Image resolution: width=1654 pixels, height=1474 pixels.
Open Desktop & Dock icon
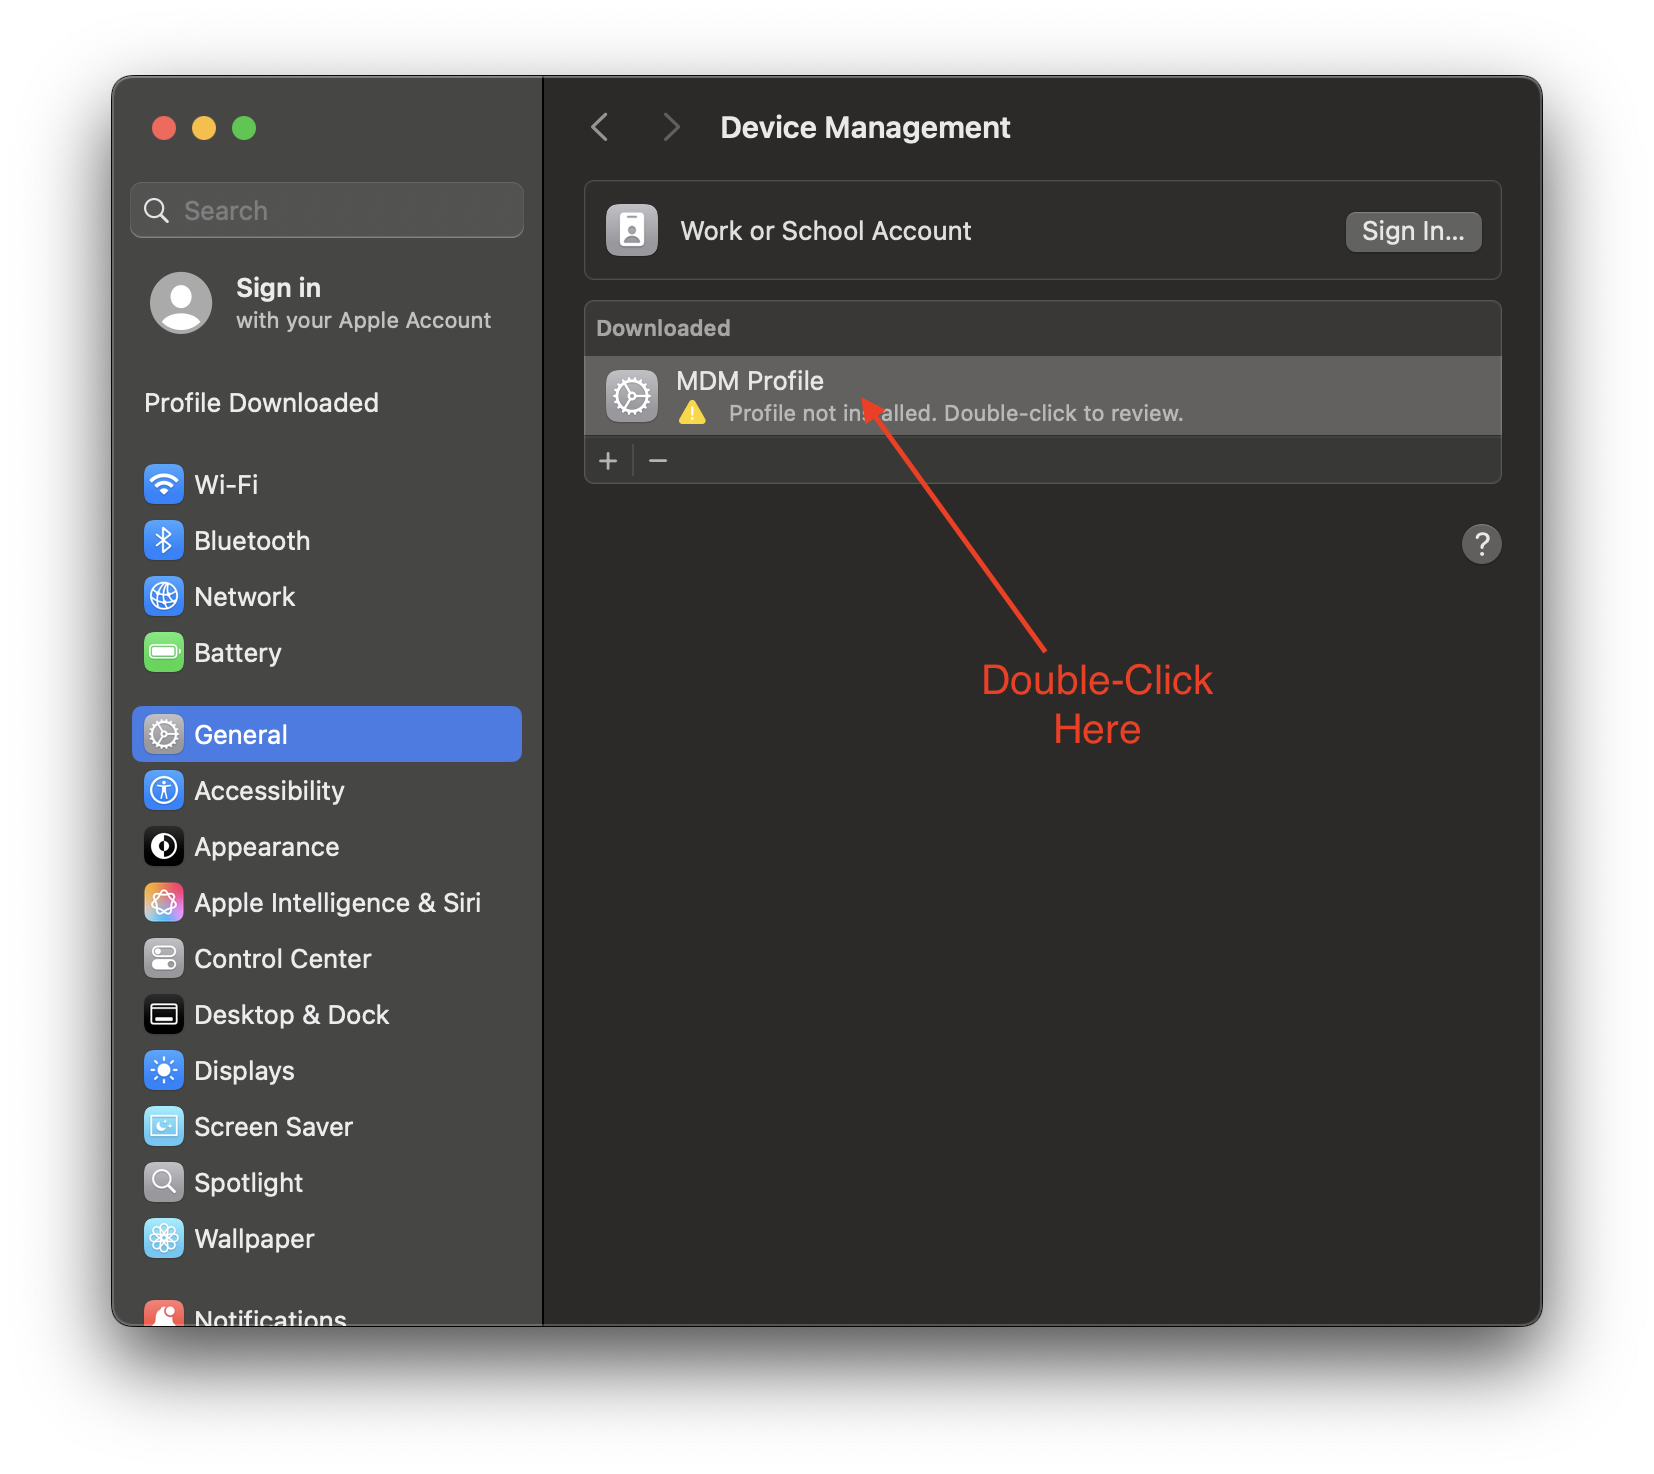click(164, 1015)
